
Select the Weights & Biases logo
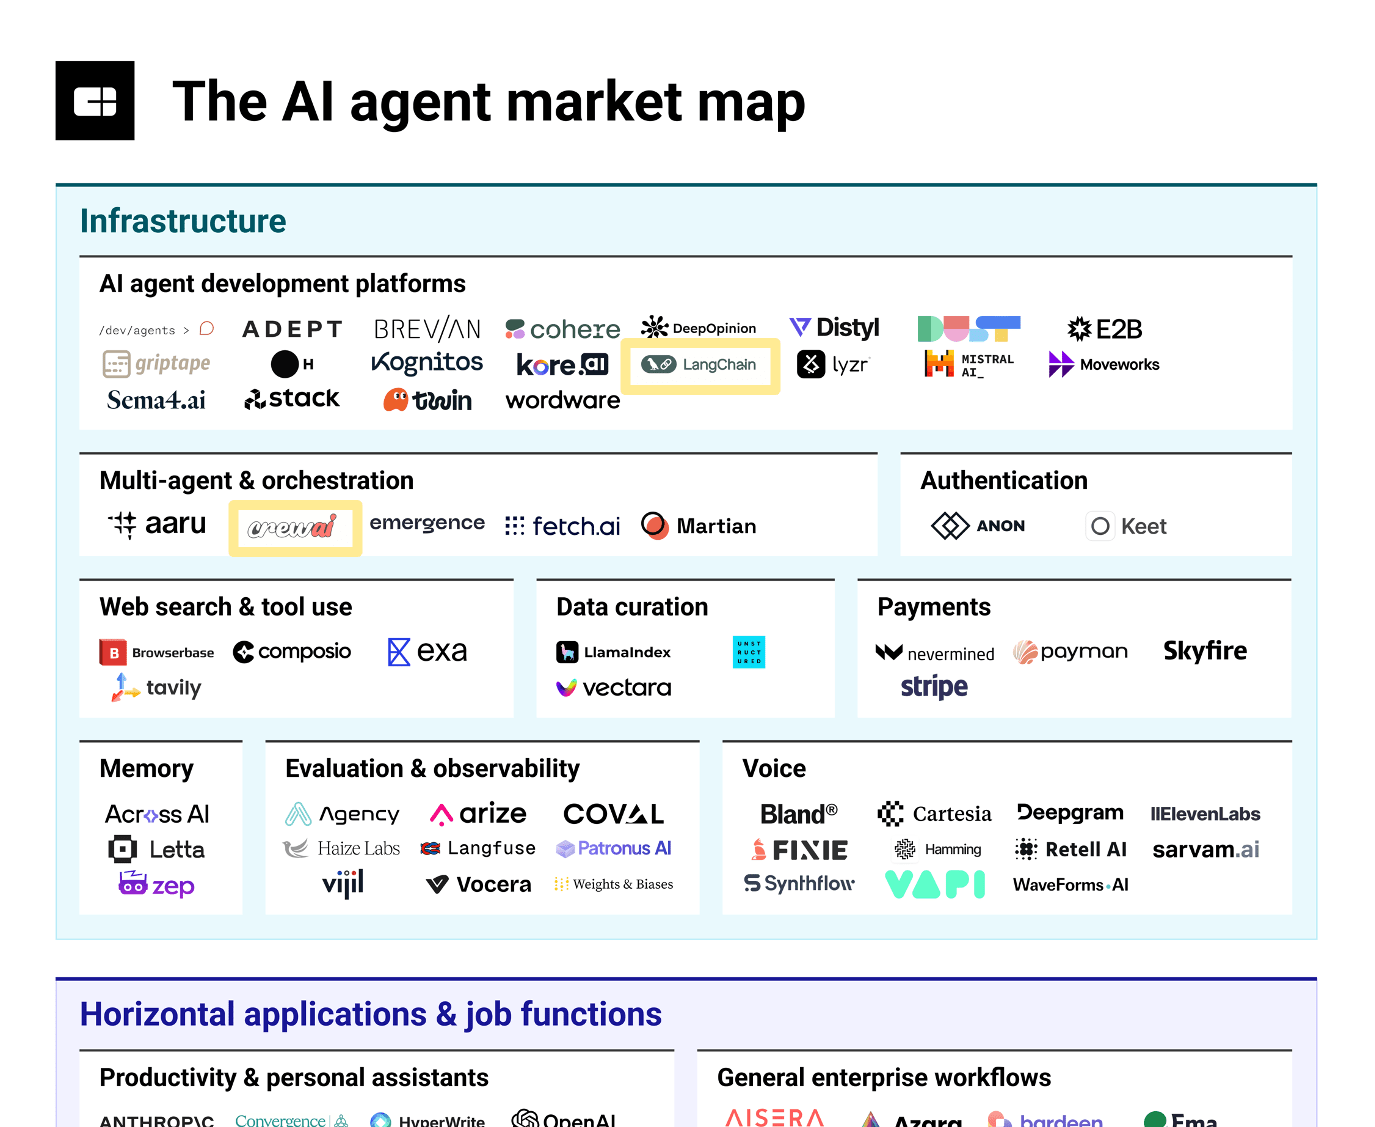point(613,884)
